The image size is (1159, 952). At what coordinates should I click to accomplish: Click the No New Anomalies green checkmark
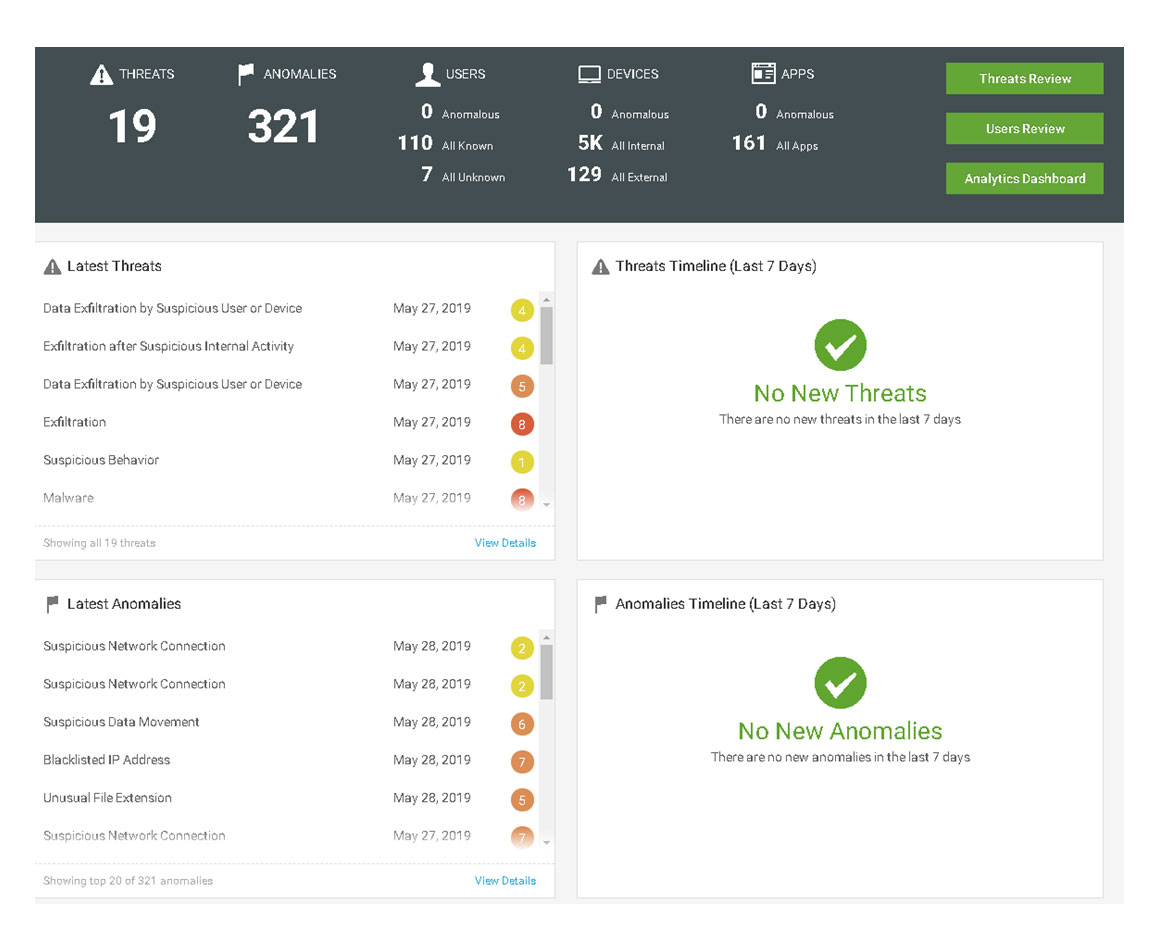point(840,683)
